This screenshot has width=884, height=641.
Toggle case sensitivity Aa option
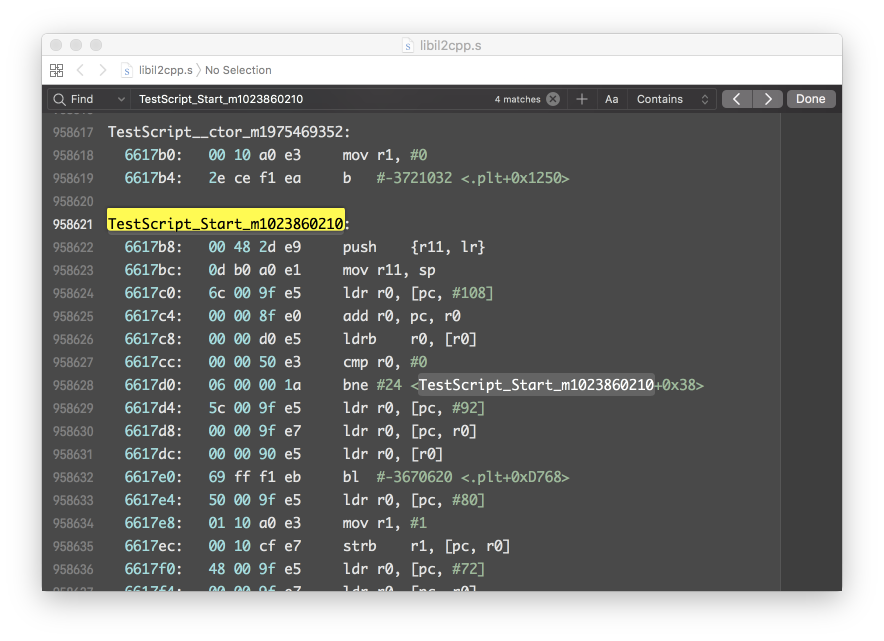pyautogui.click(x=612, y=99)
